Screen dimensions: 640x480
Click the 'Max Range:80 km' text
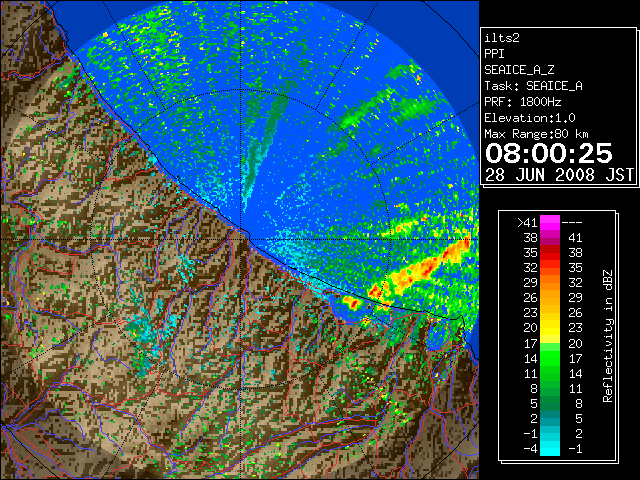[536, 134]
